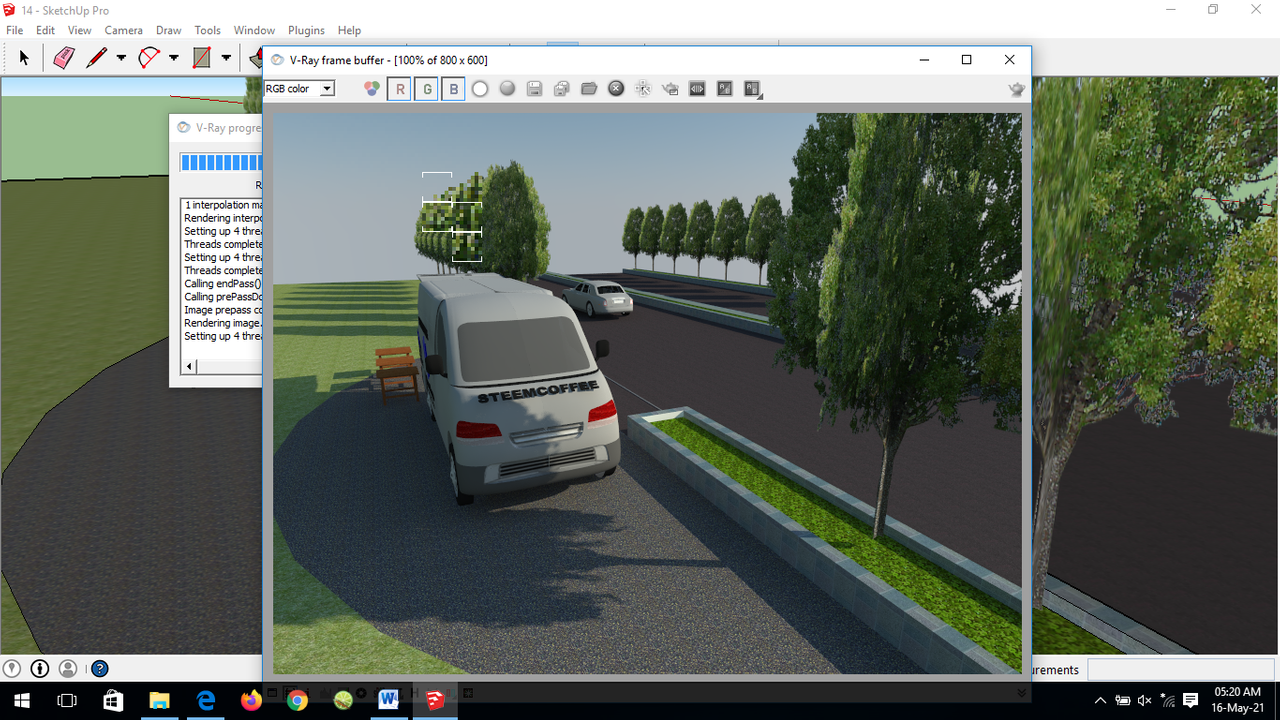
Task: Open the Plugins menu
Action: click(307, 30)
